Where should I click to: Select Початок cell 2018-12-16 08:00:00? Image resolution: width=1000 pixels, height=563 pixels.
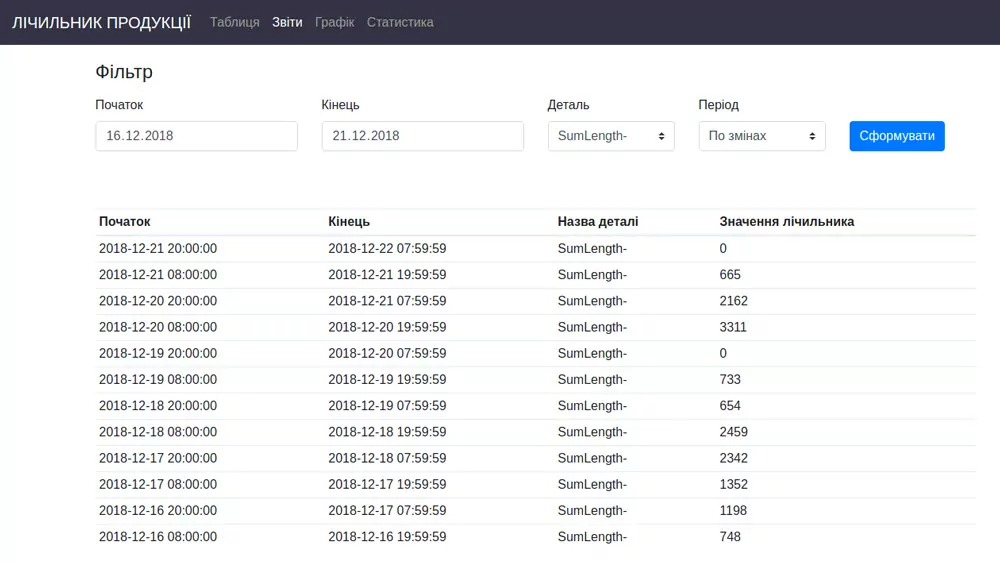158,536
